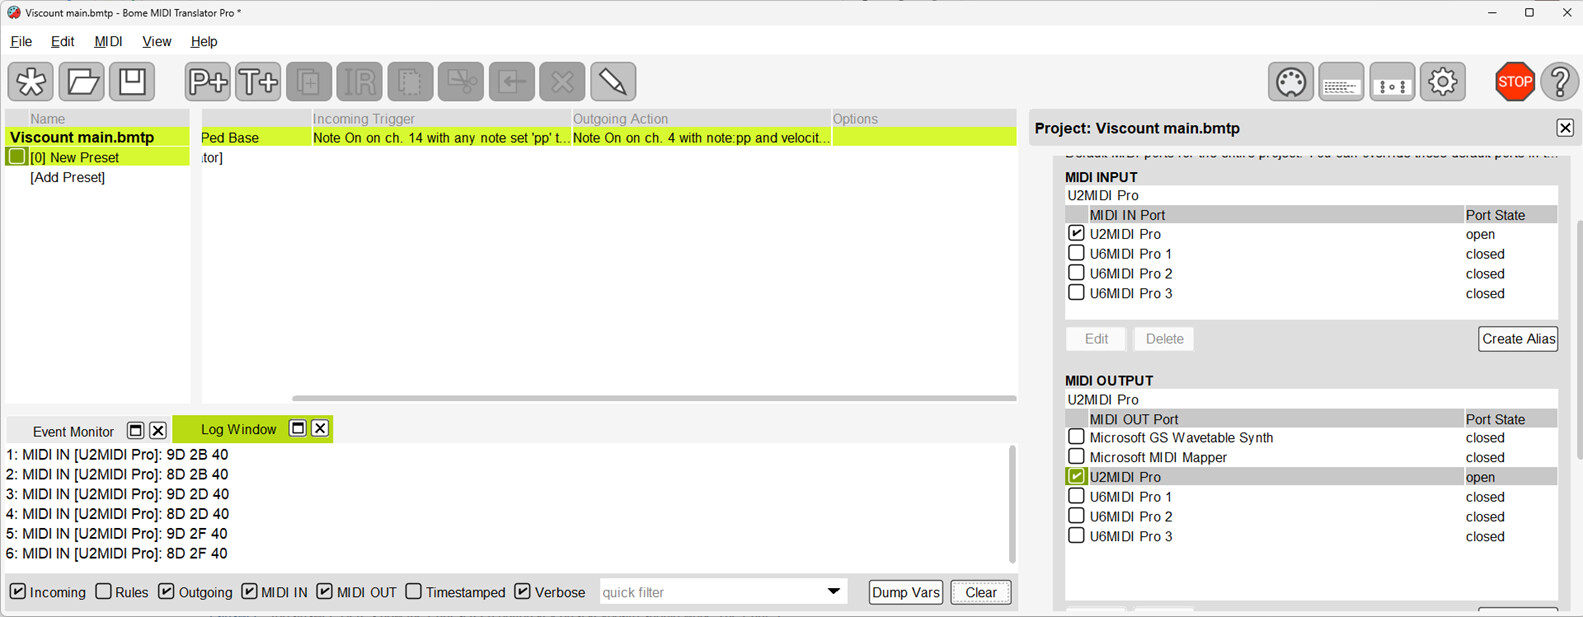The image size is (1583, 617).
Task: Click Create Alias under MIDI INPUT
Action: [x=1517, y=339]
